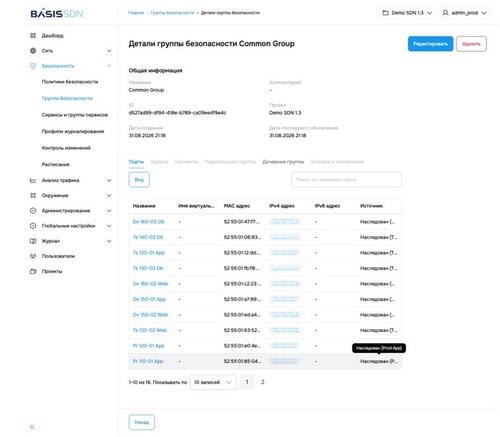Viewport: 500px width, 437px height.
Task: Select the Порты tab
Action: (x=136, y=162)
